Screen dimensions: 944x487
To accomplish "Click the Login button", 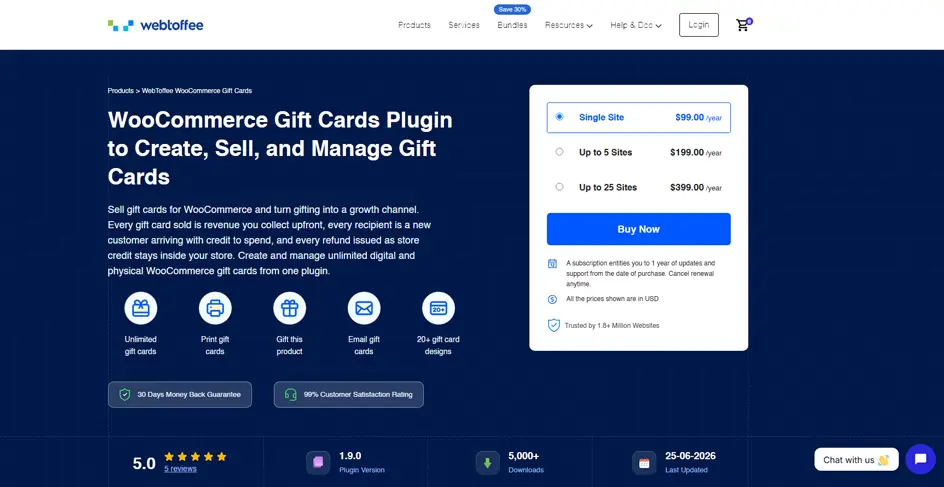I will pyautogui.click(x=698, y=25).
